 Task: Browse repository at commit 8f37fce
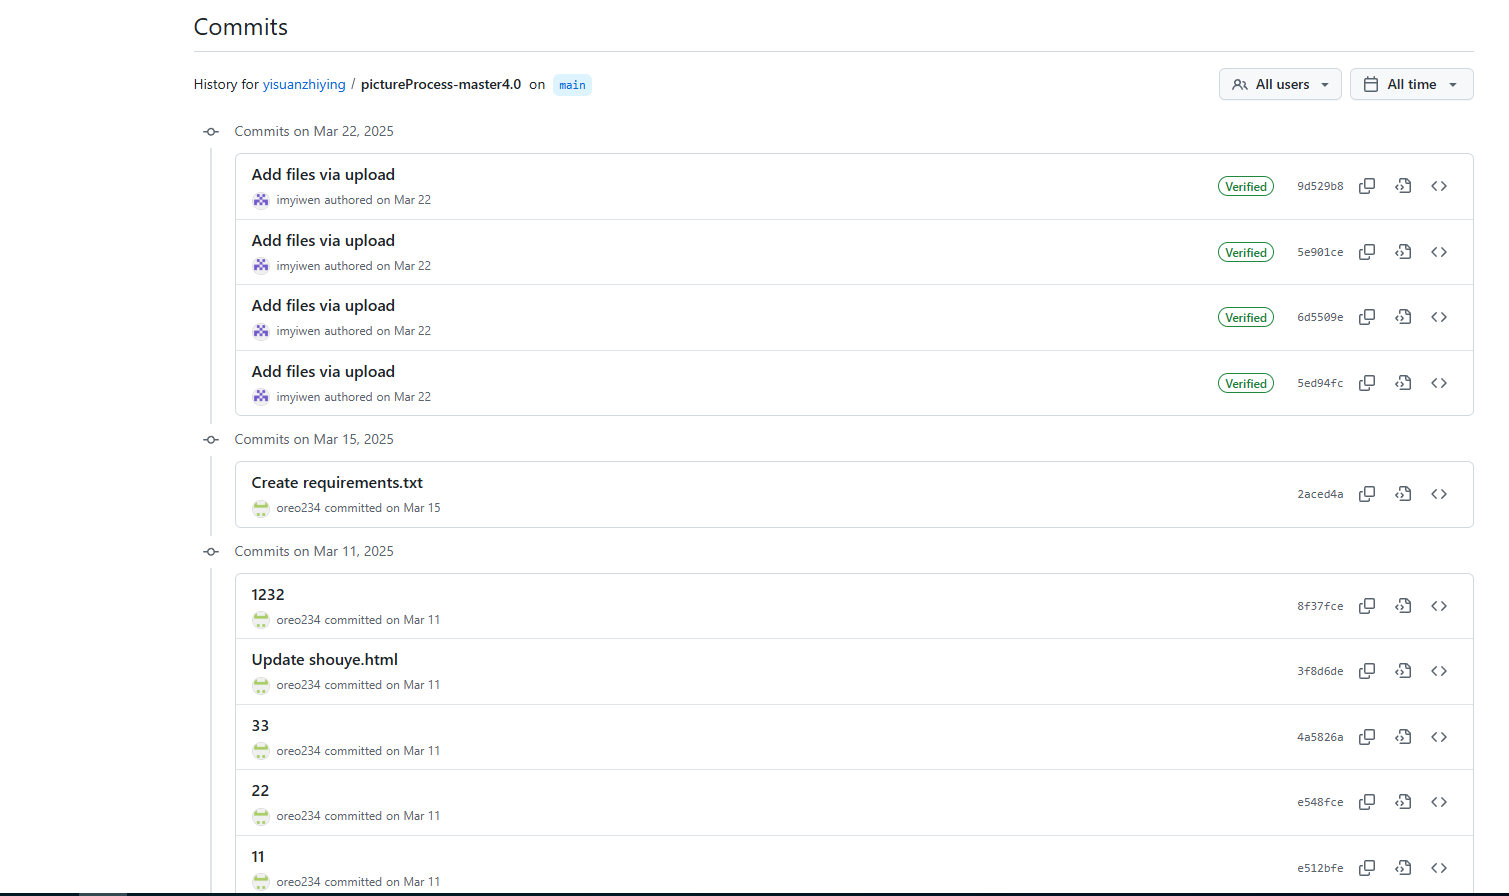1439,606
